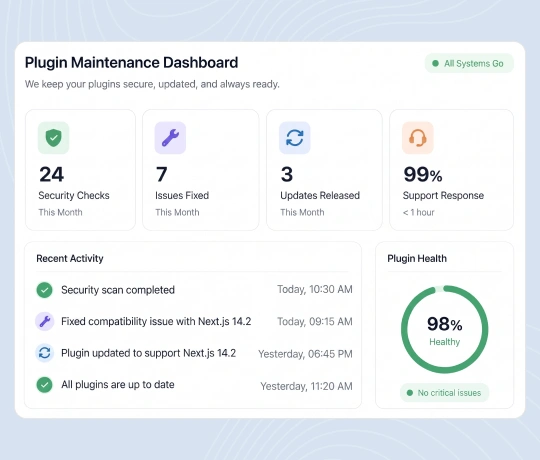540x460 pixels.
Task: Click the blue refresh Updates Released icon
Action: [294, 138]
